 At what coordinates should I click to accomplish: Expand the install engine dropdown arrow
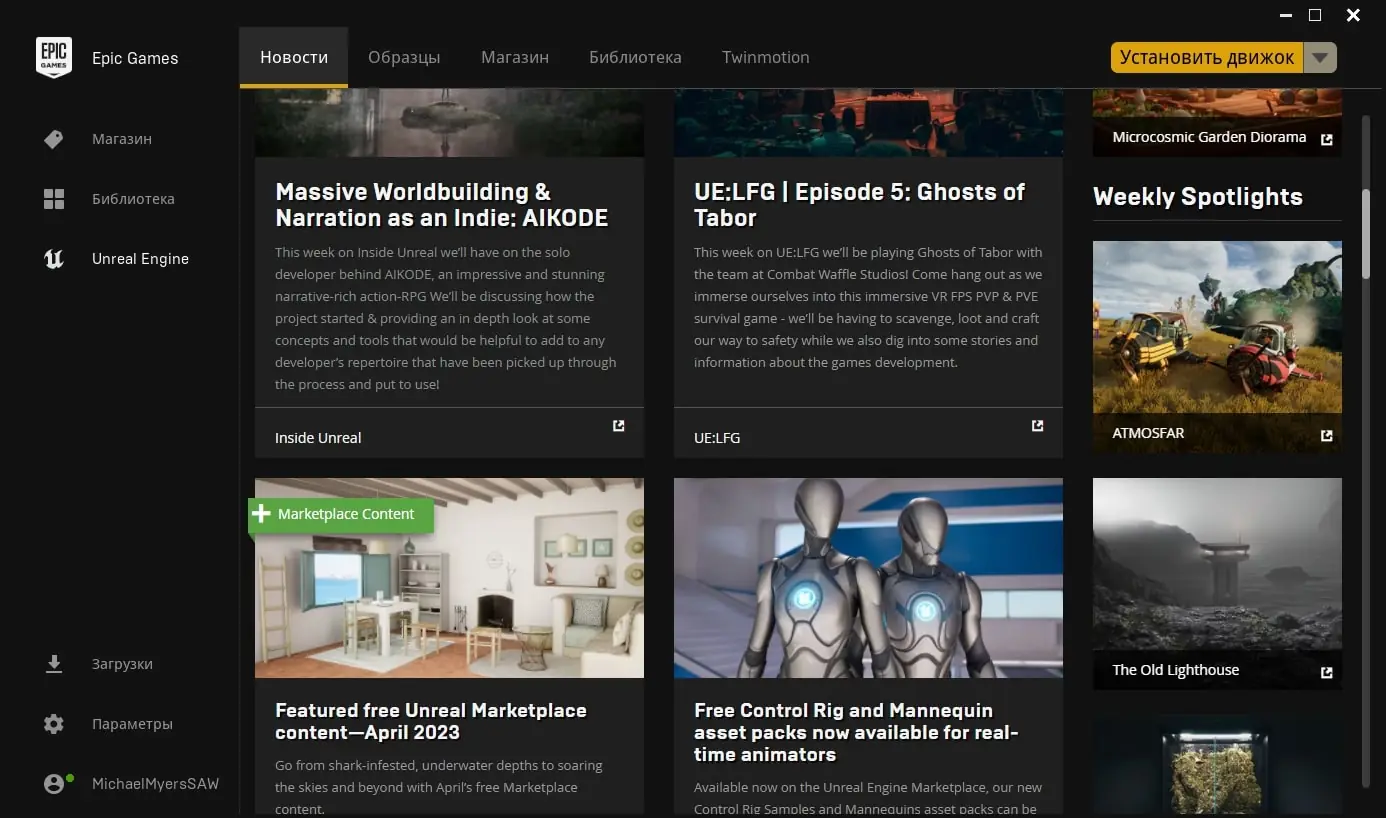pos(1320,58)
